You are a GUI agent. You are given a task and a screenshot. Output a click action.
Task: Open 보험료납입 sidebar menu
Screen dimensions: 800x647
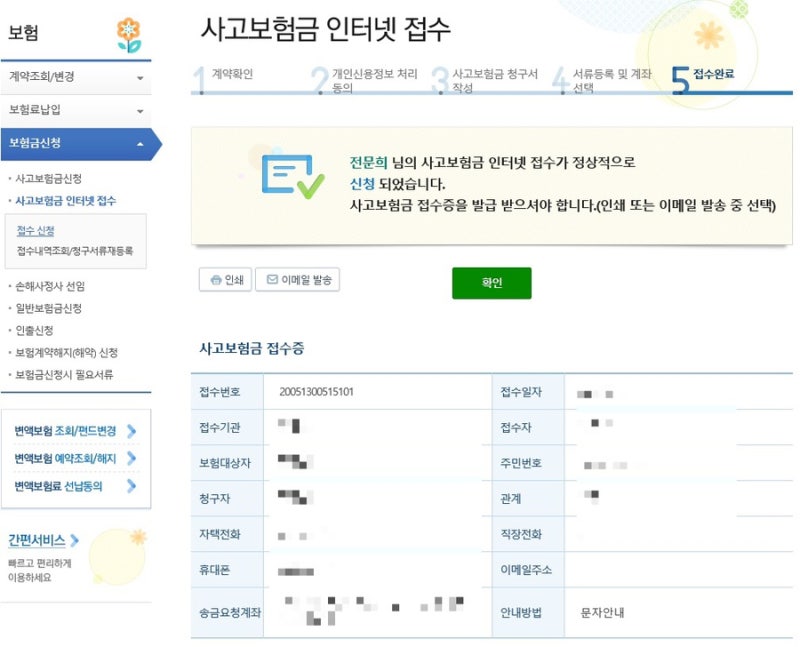pyautogui.click(x=76, y=111)
